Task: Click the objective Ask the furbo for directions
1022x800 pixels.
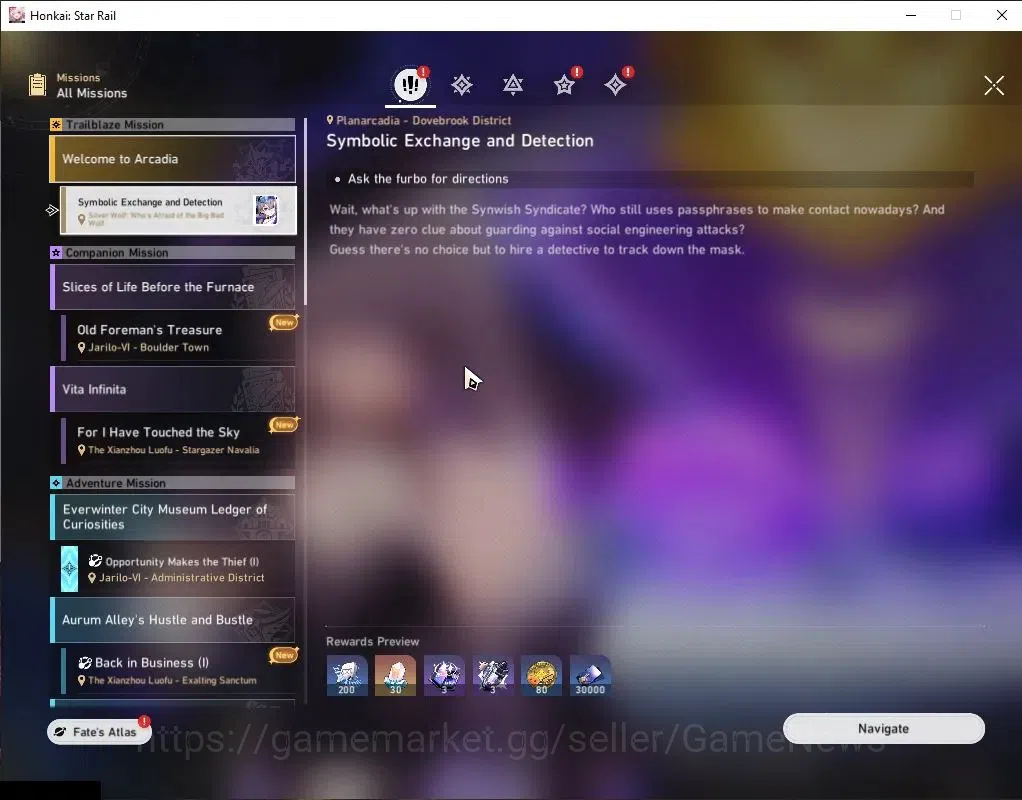Action: pos(428,179)
